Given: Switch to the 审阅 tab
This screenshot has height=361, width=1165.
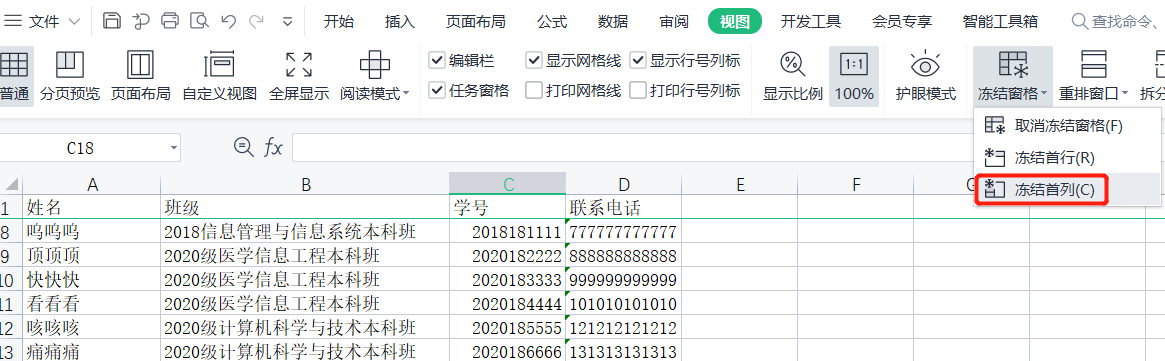Looking at the screenshot, I should 674,22.
